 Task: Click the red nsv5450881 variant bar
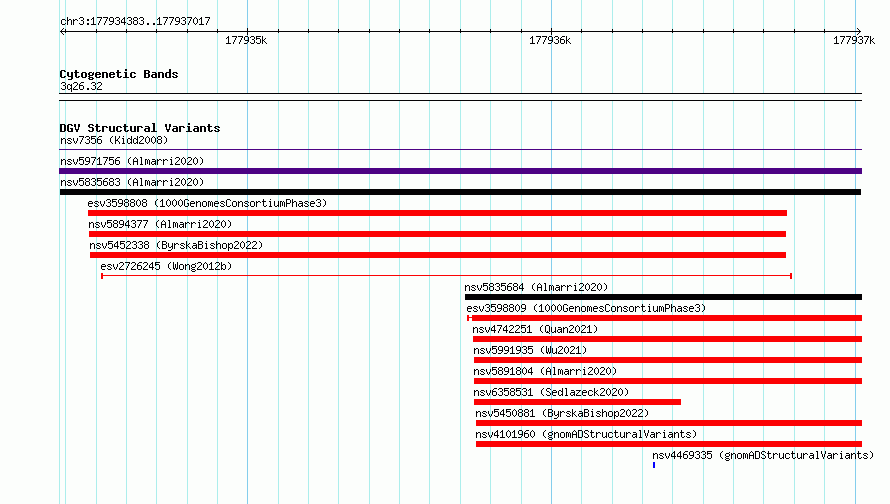pyautogui.click(x=669, y=423)
